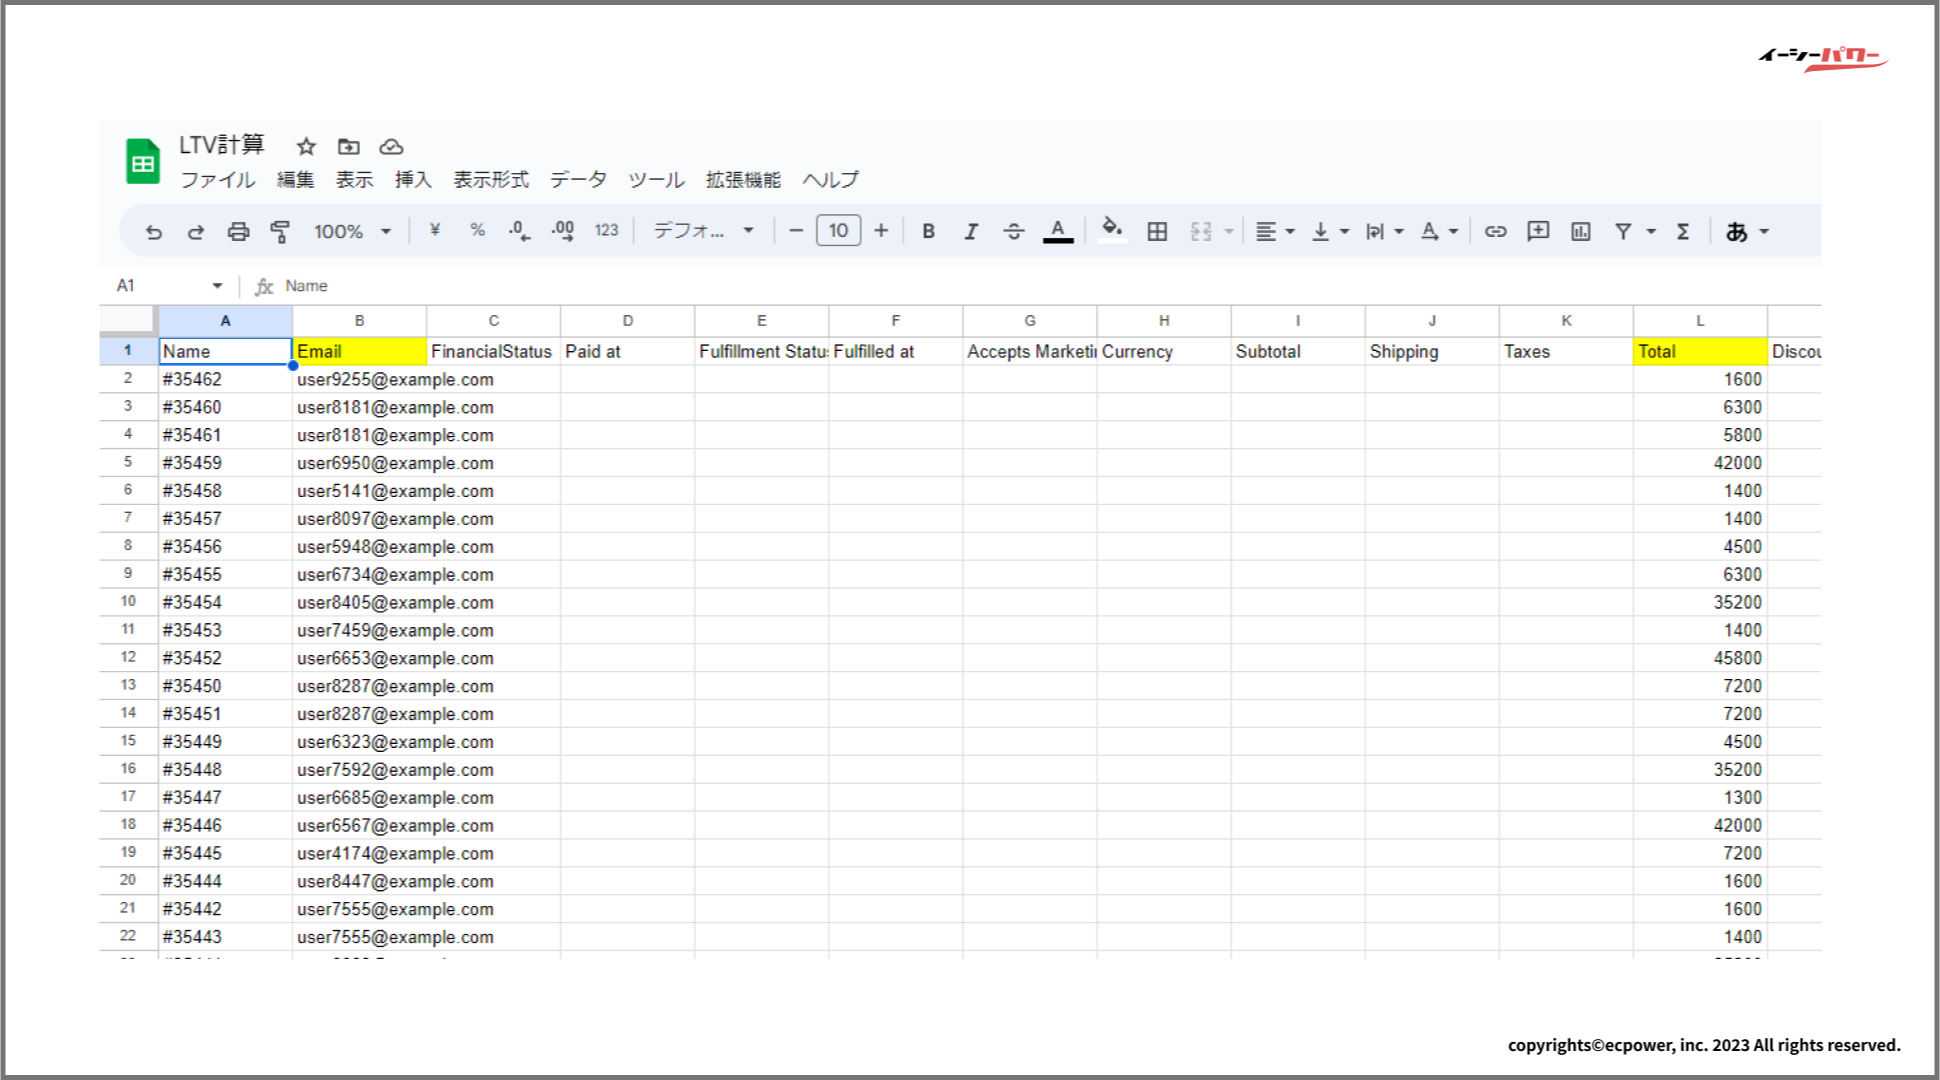The image size is (1940, 1080).
Task: Click the format as percent button
Action: point(477,231)
